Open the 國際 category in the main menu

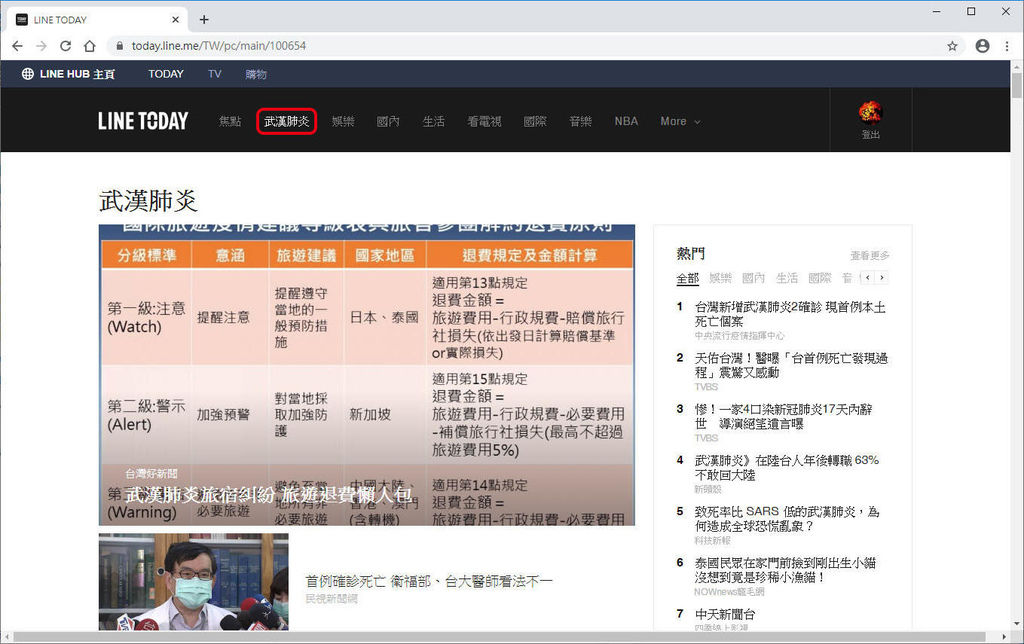pos(535,121)
